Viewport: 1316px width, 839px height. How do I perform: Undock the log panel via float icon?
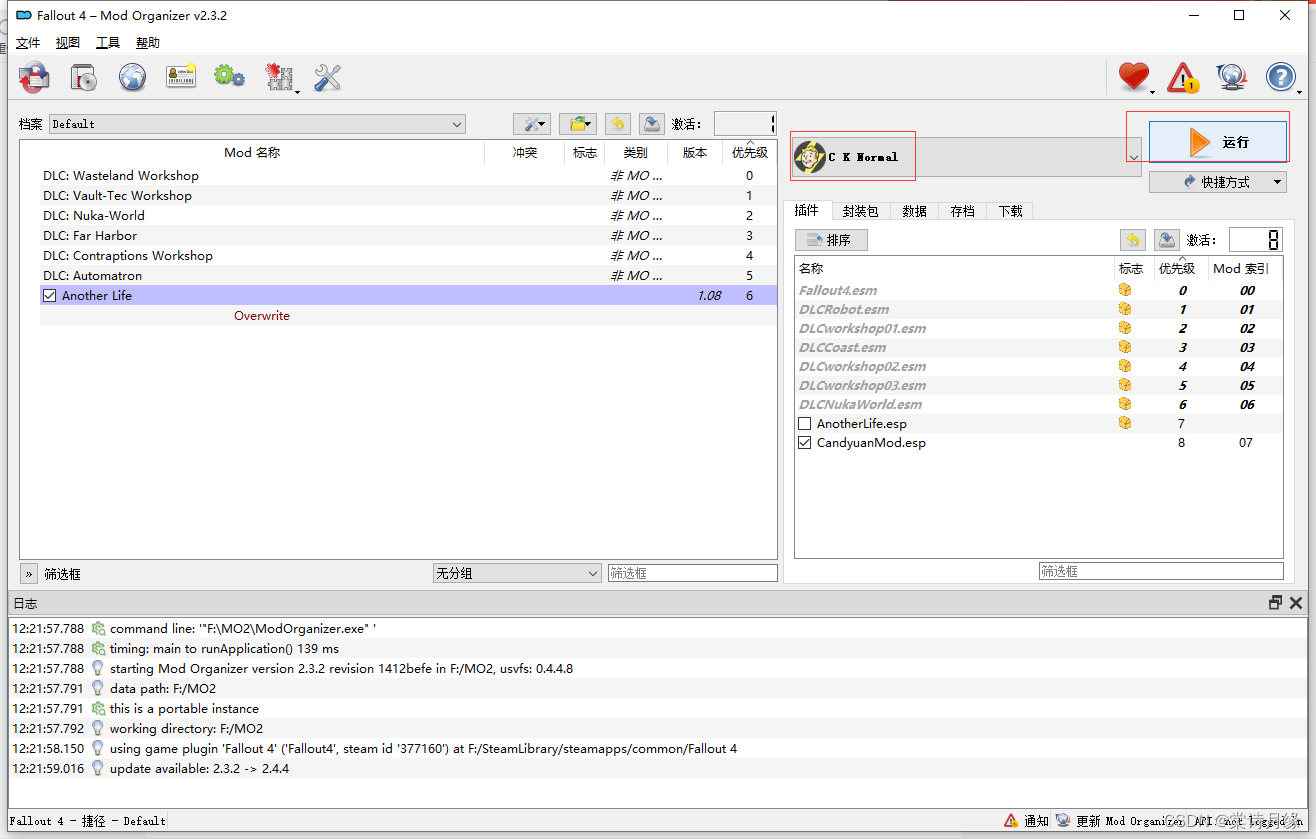click(1275, 603)
